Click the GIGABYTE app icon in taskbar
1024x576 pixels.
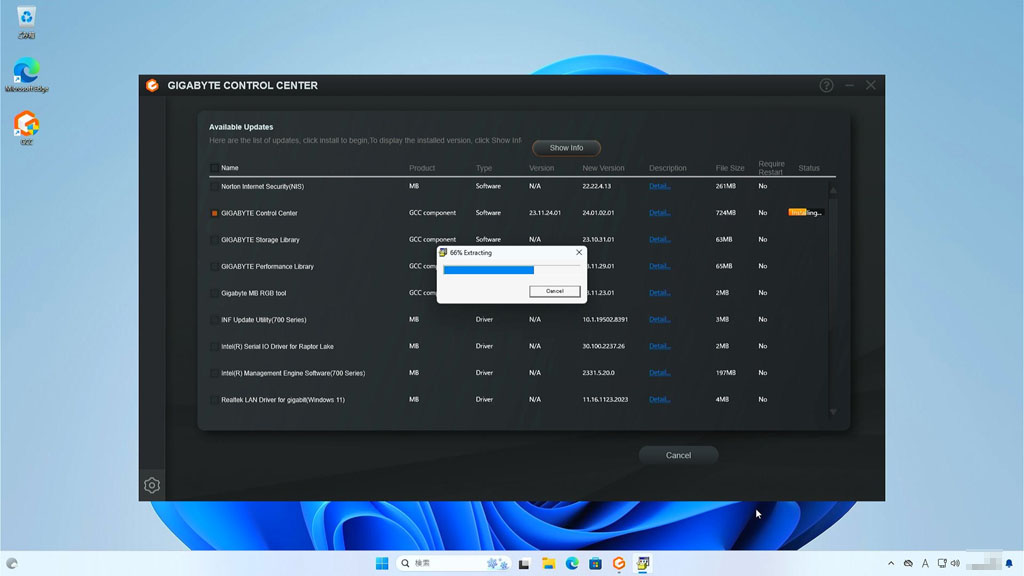[619, 564]
